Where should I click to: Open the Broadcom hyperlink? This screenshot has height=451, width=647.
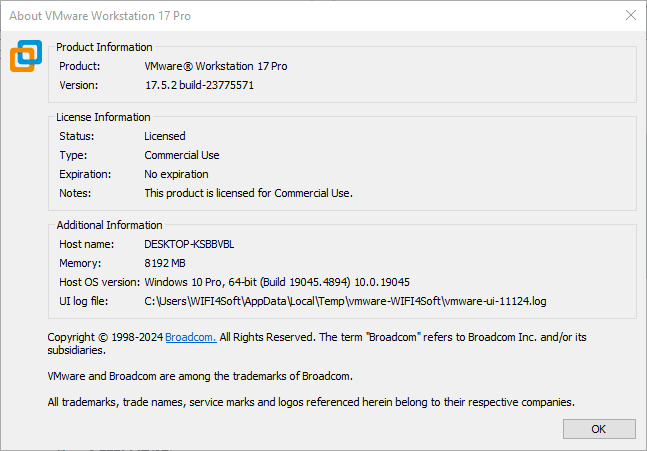tap(190, 338)
